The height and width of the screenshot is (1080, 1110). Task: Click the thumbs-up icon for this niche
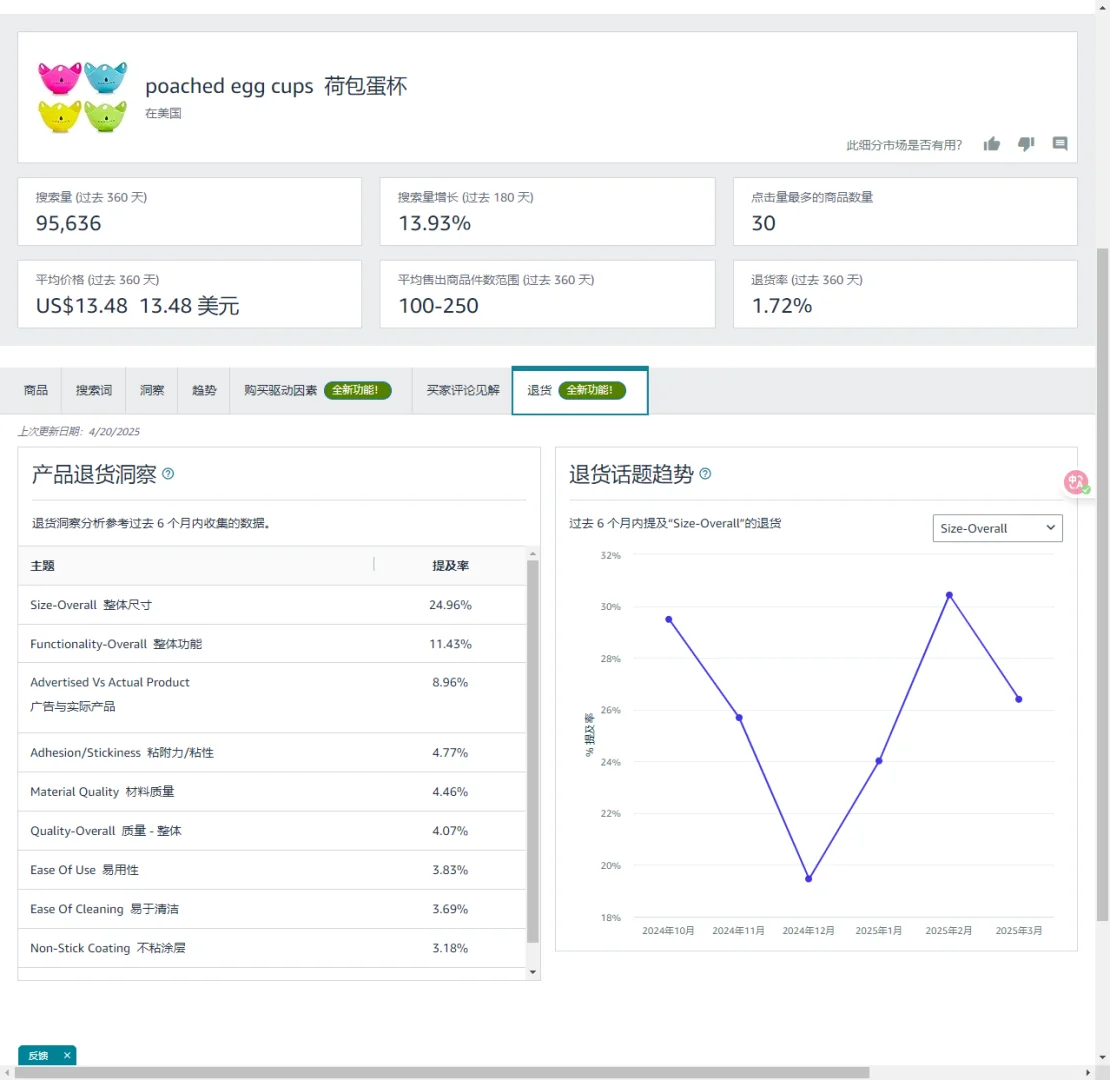tap(992, 144)
